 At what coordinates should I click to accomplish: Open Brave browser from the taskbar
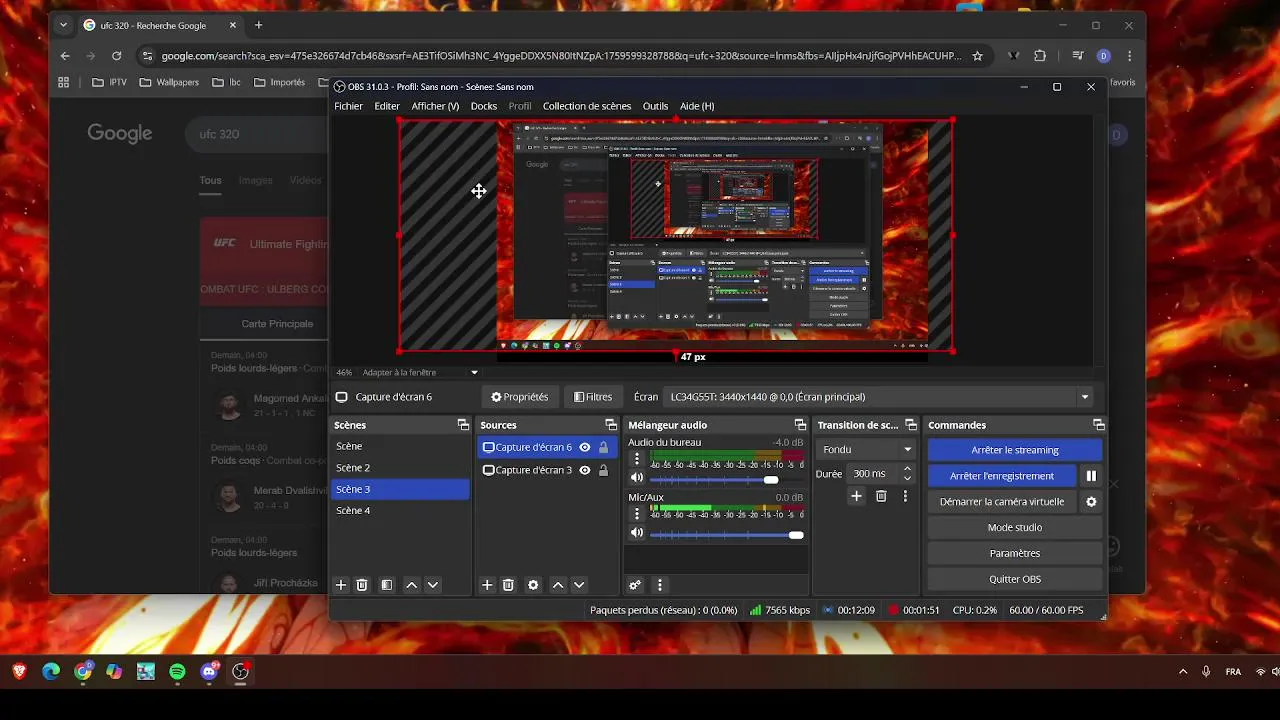19,672
